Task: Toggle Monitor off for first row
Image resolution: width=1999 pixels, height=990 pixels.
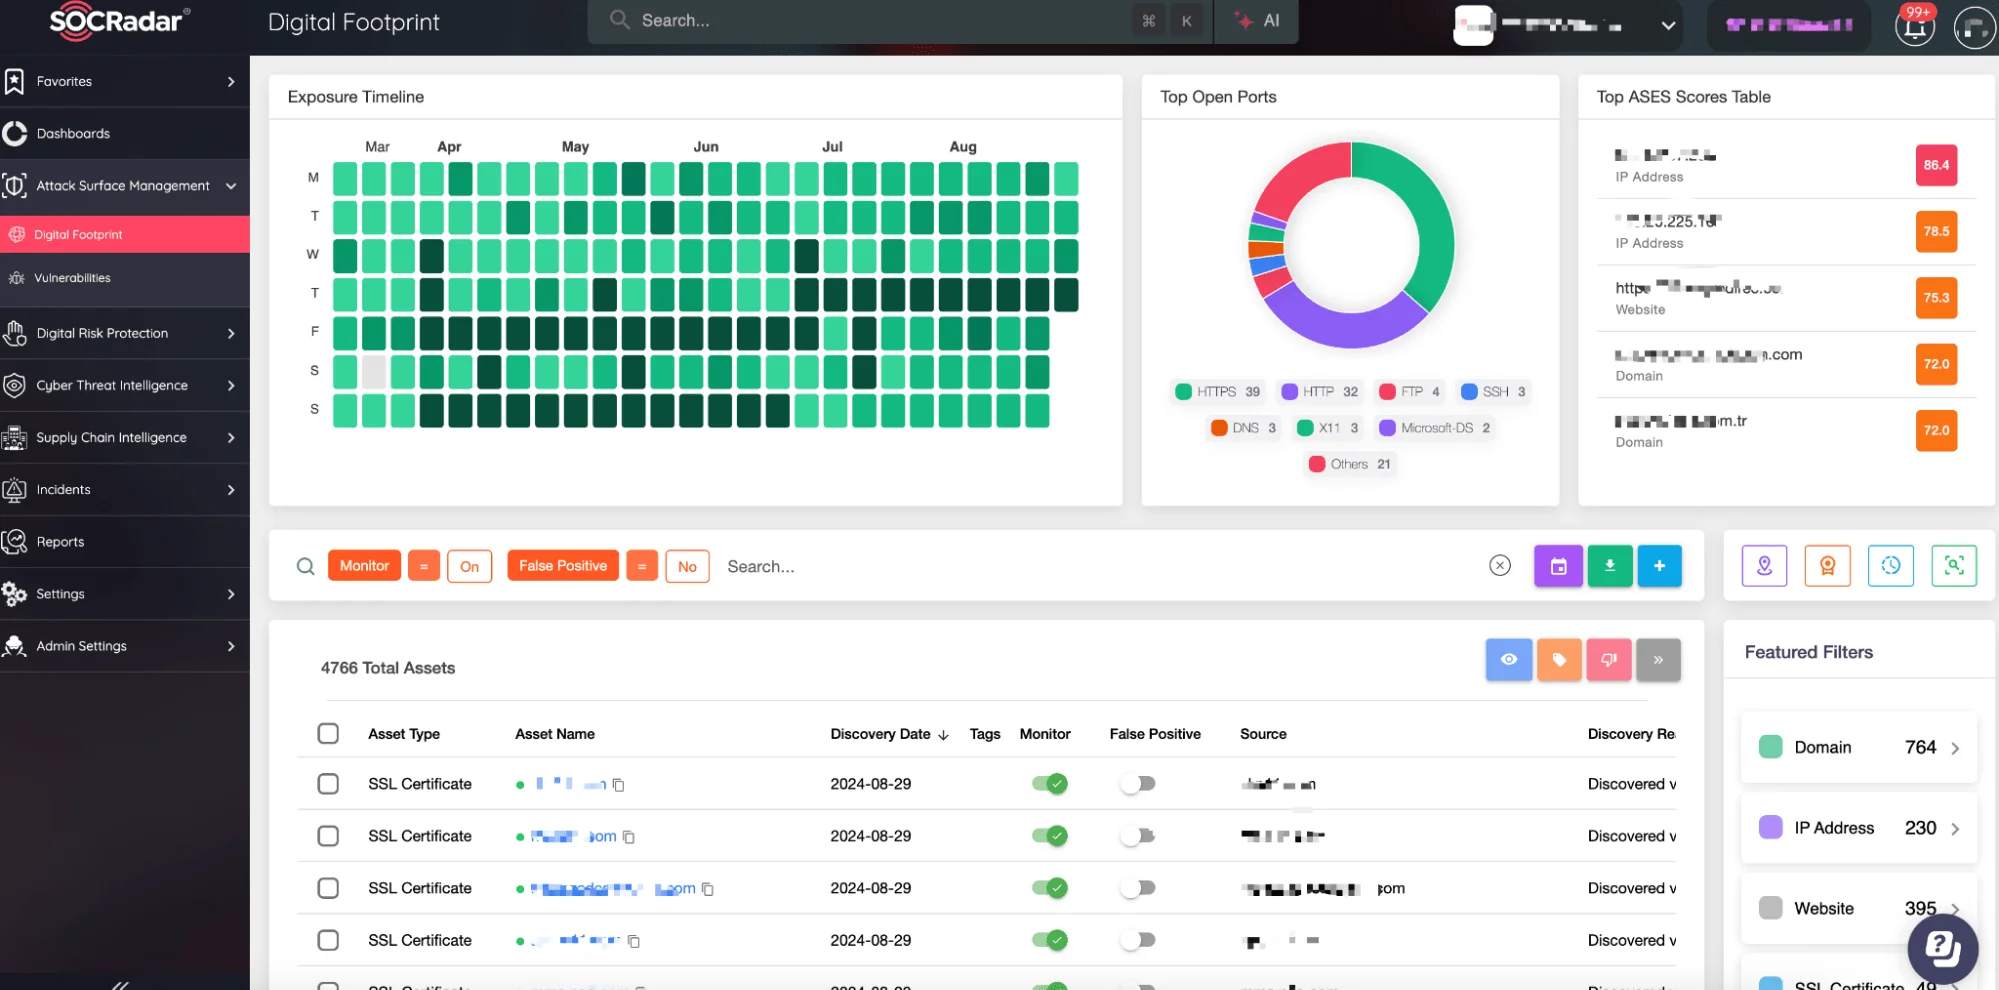Action: (x=1050, y=784)
